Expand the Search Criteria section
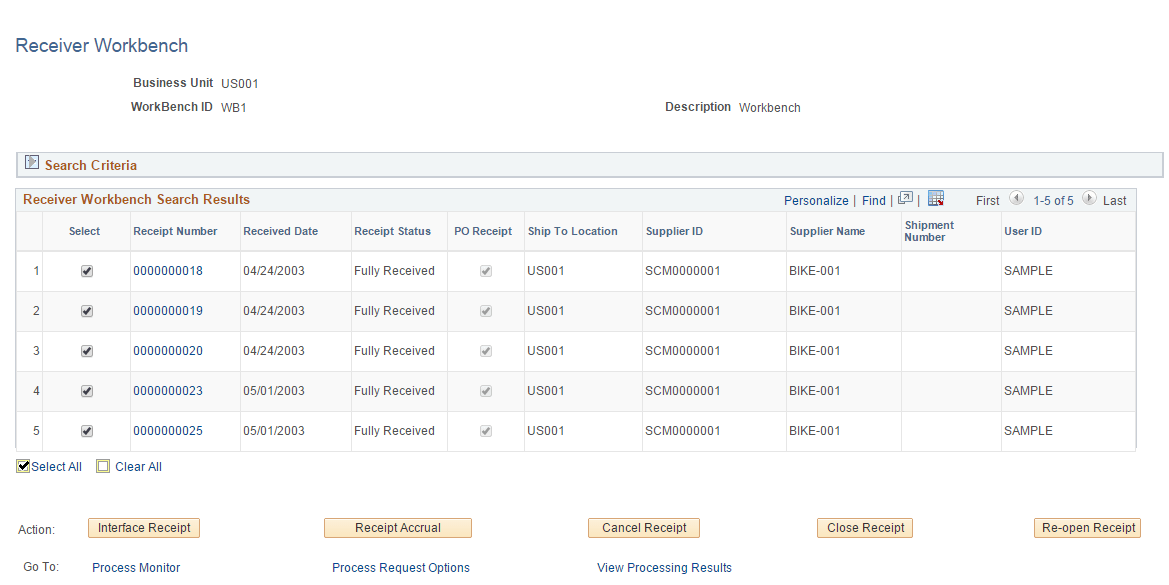 31,163
